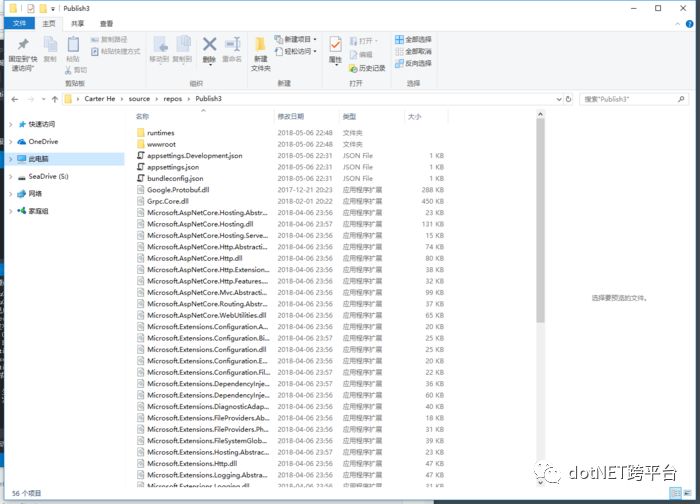
Task: Sort by the Date modified column header
Action: pos(306,117)
